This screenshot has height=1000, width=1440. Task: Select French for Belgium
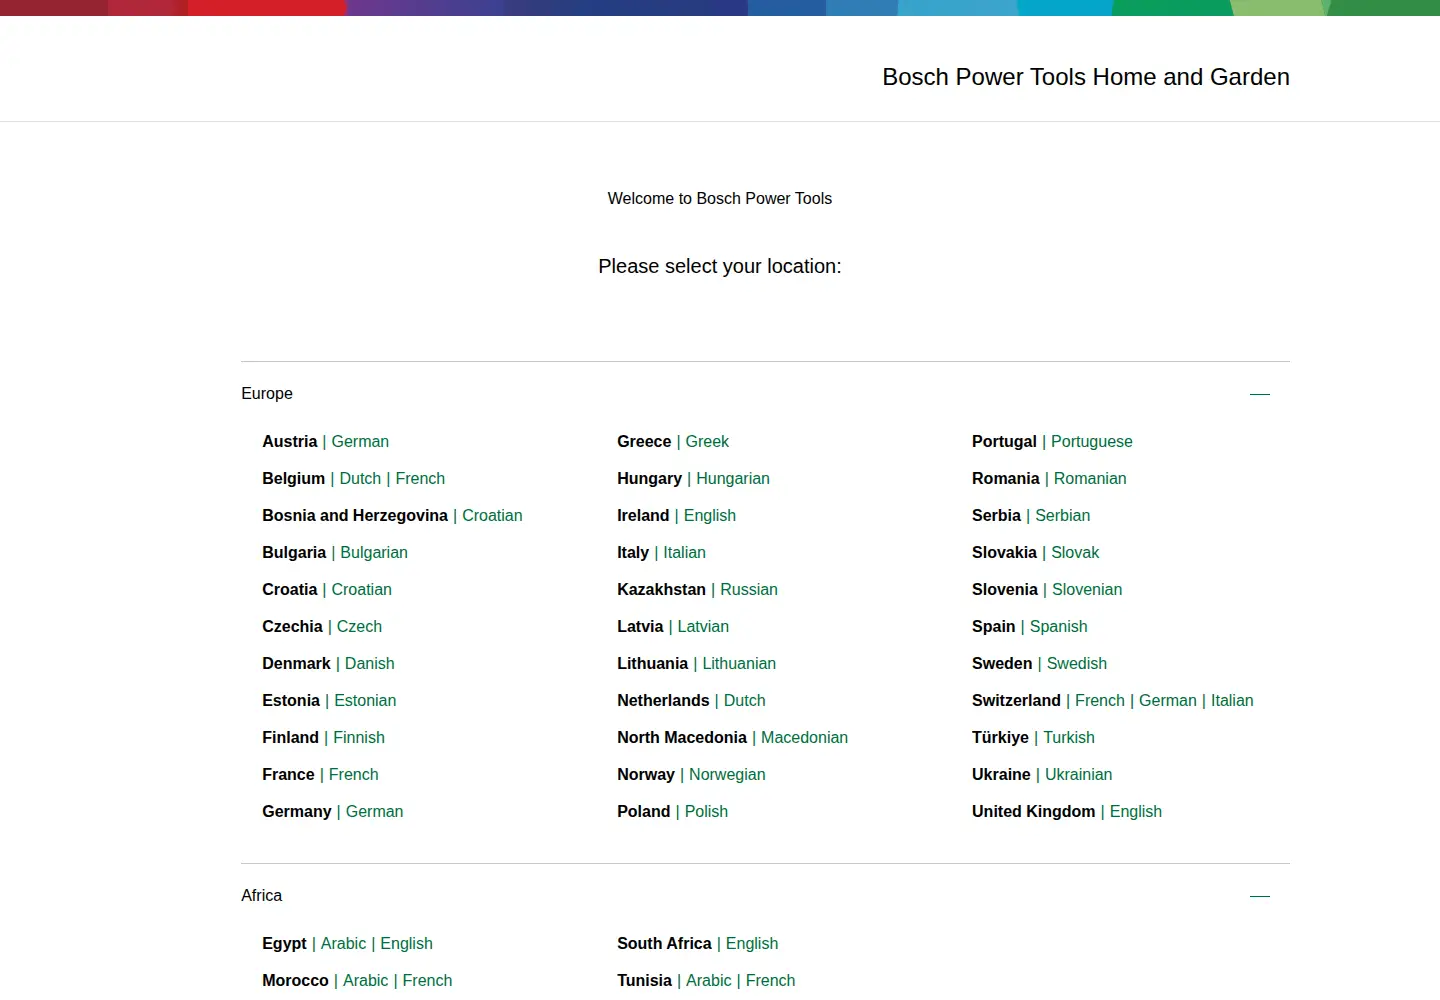click(x=420, y=479)
